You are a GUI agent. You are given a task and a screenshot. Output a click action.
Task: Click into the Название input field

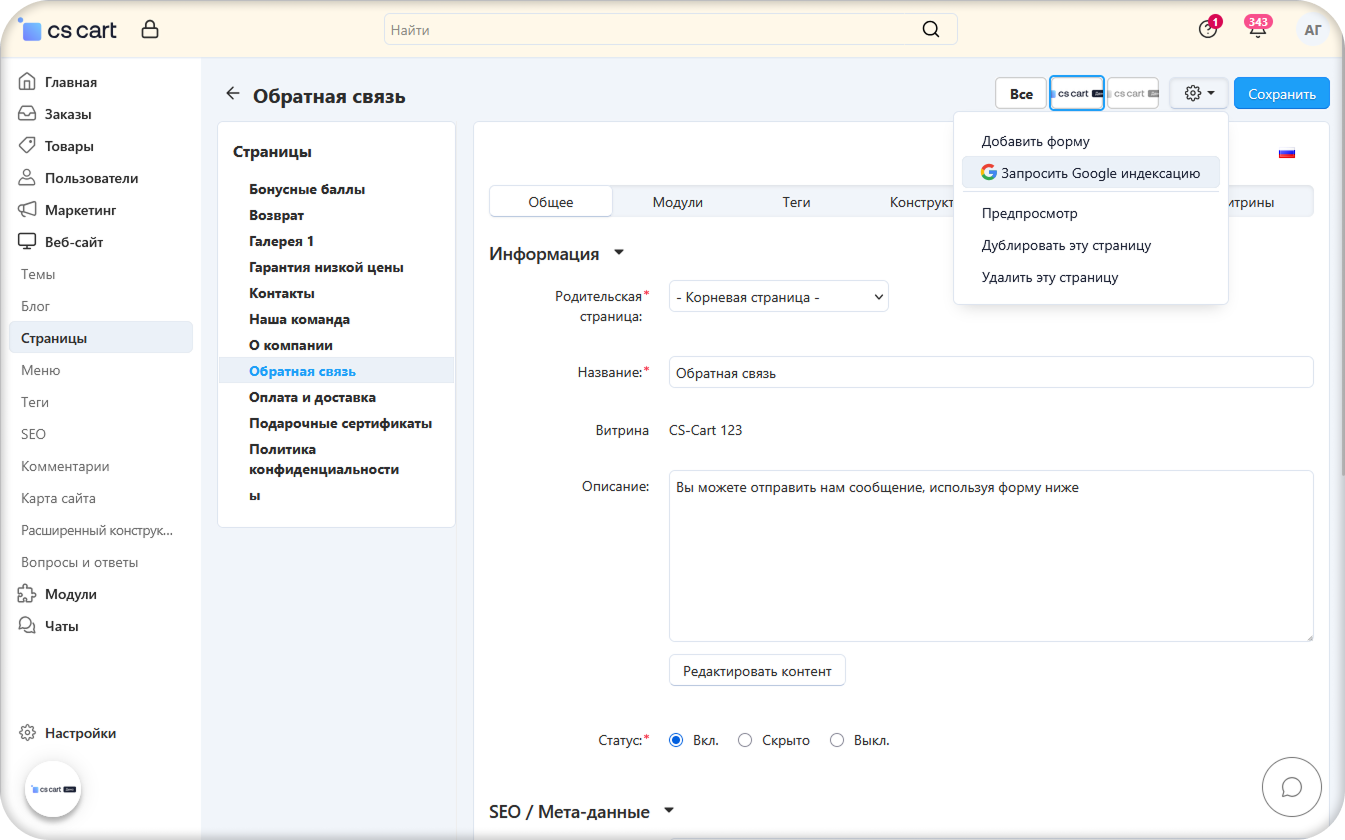click(990, 373)
